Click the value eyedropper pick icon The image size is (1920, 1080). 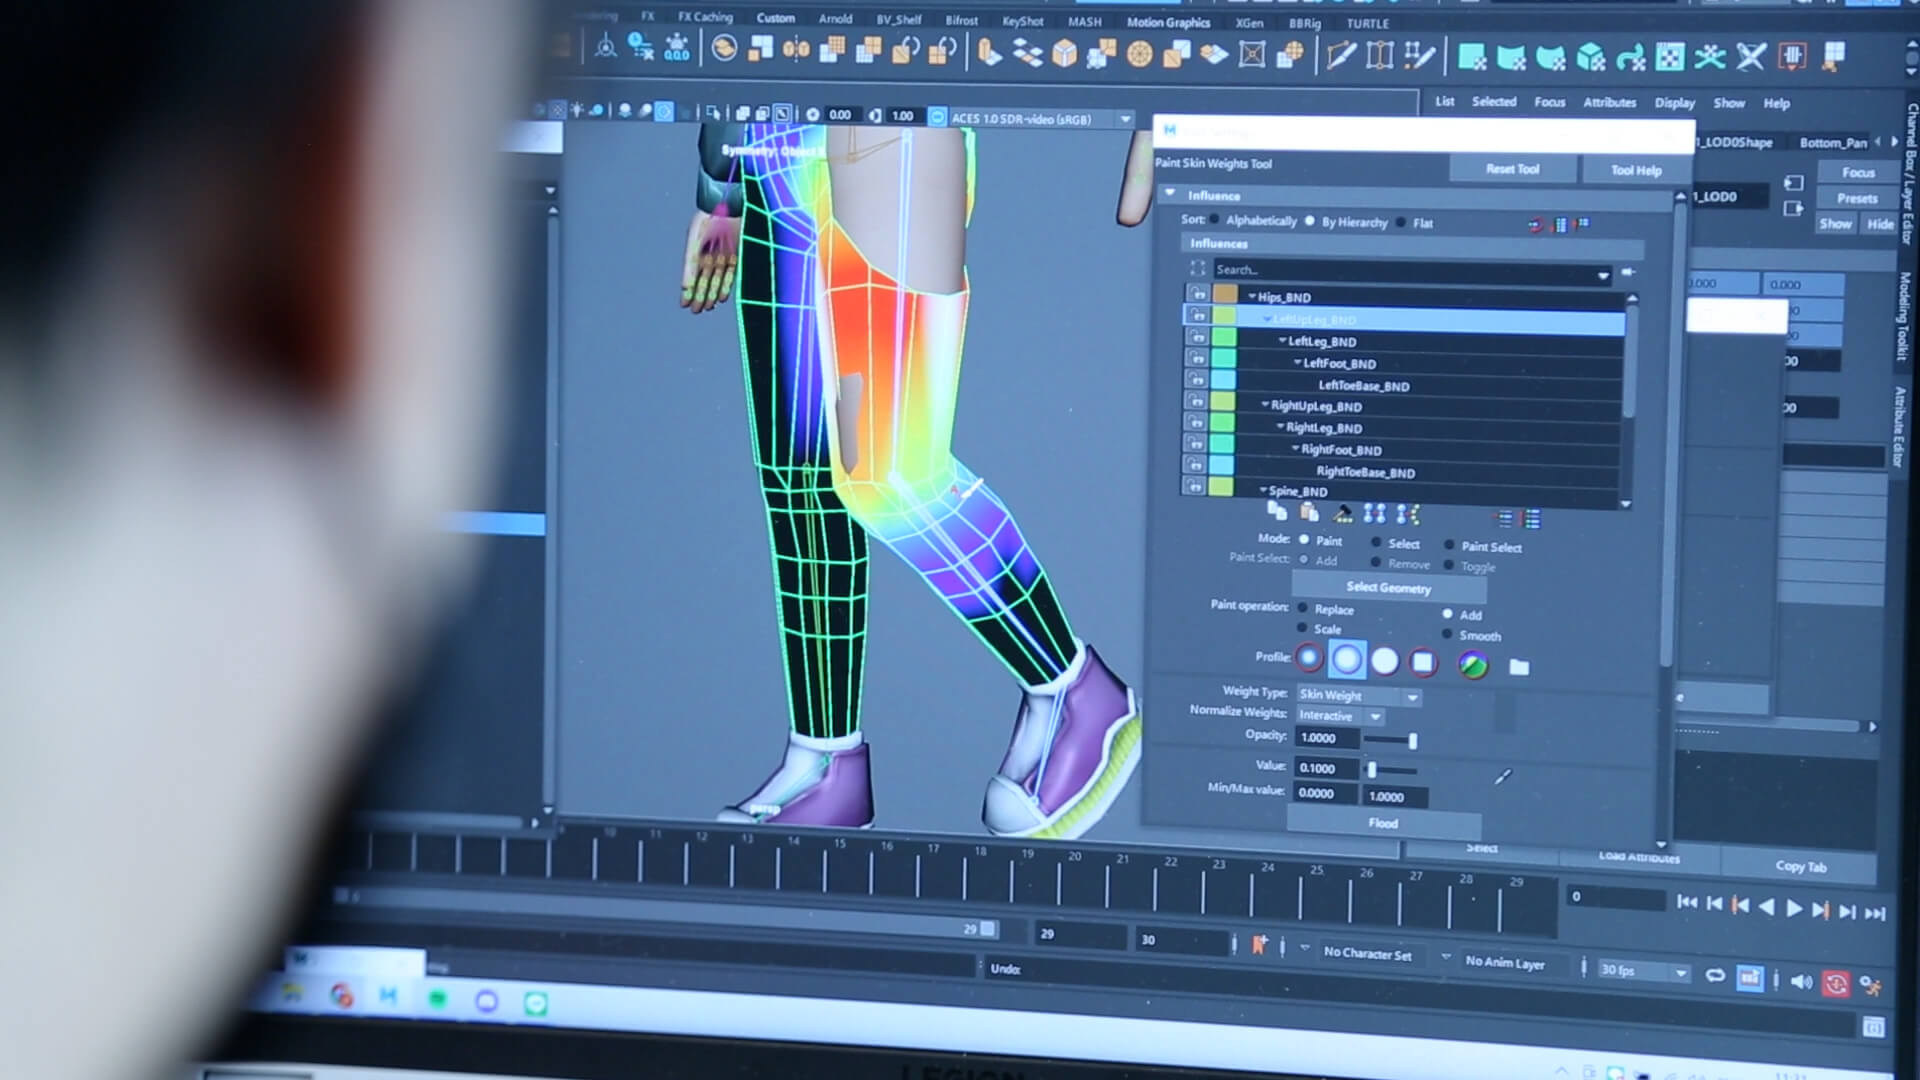pos(1502,776)
